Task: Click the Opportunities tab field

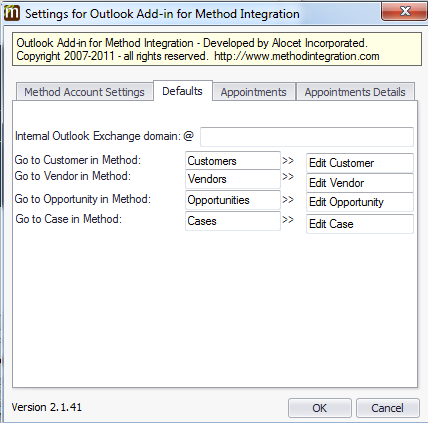Action: 233,200
